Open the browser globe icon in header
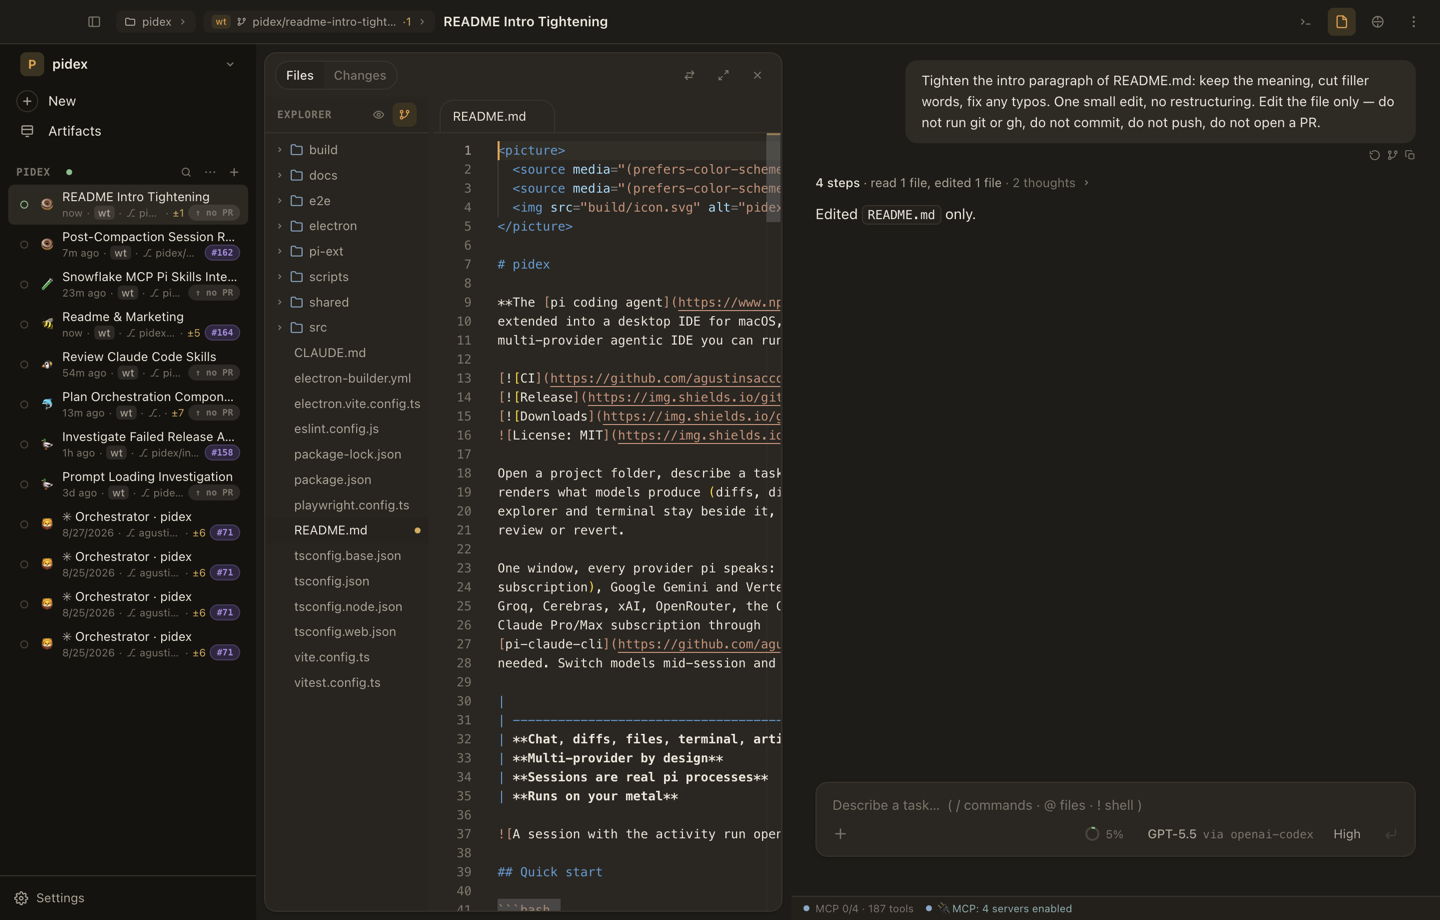The height and width of the screenshot is (920, 1440). click(x=1377, y=22)
